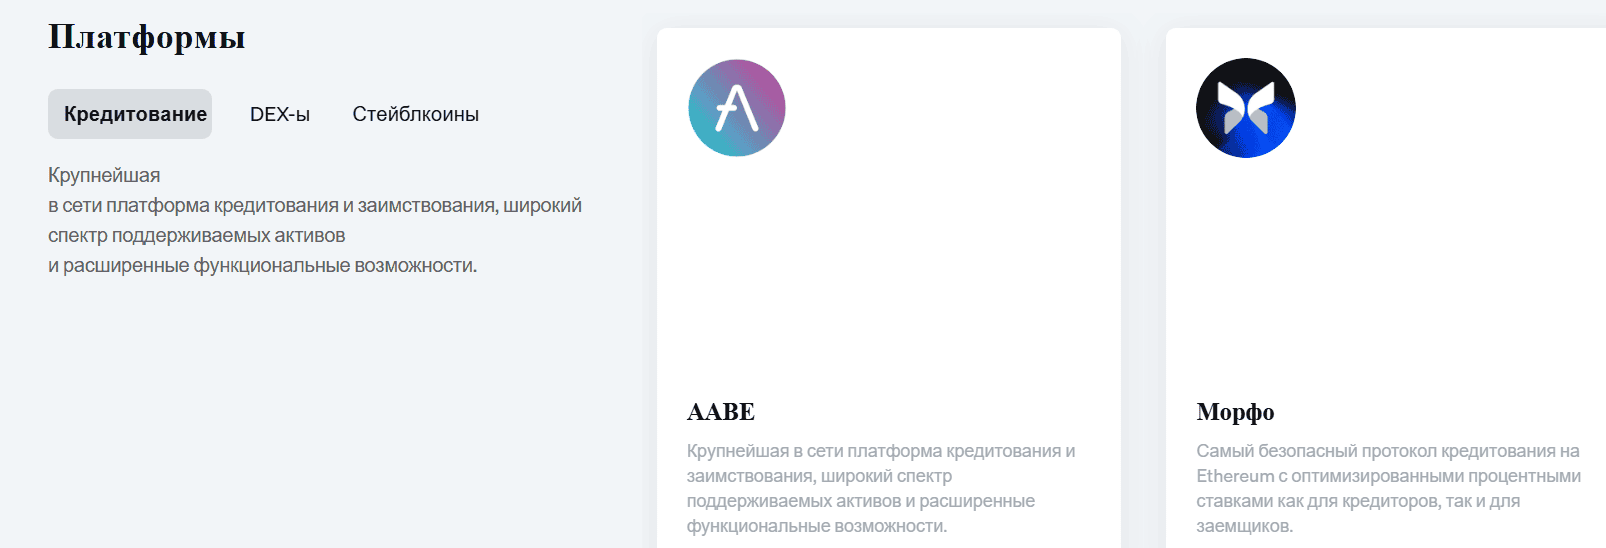Switch to the DEX-ы tab

click(280, 114)
